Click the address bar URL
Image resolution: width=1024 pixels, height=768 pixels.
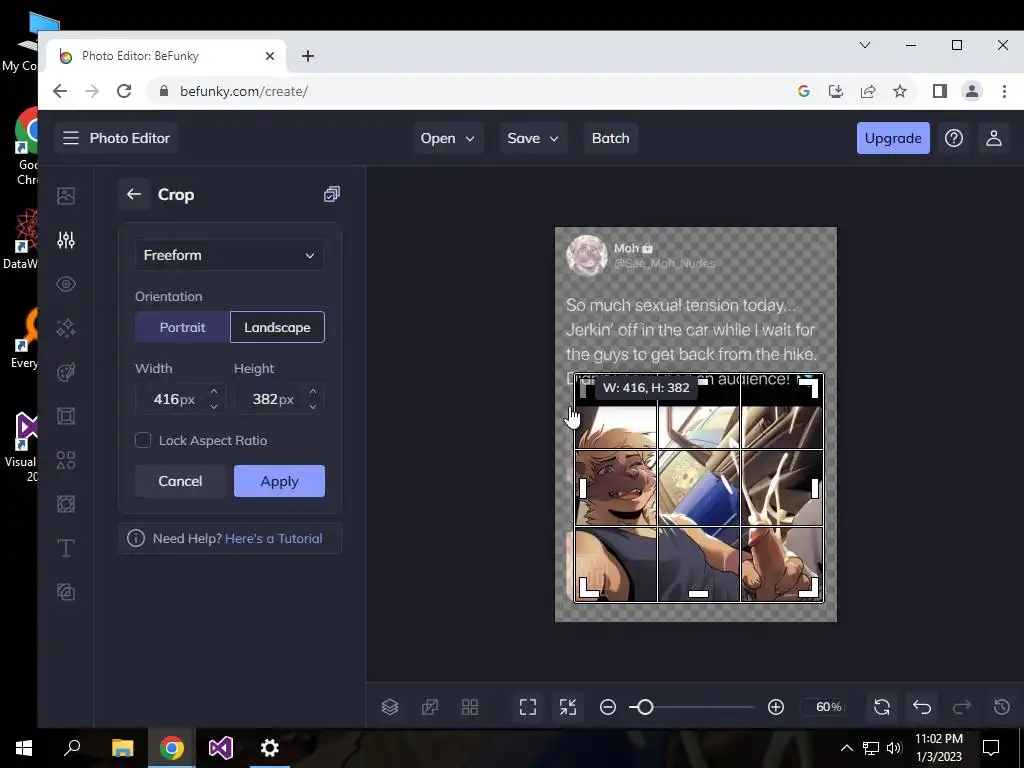244,91
